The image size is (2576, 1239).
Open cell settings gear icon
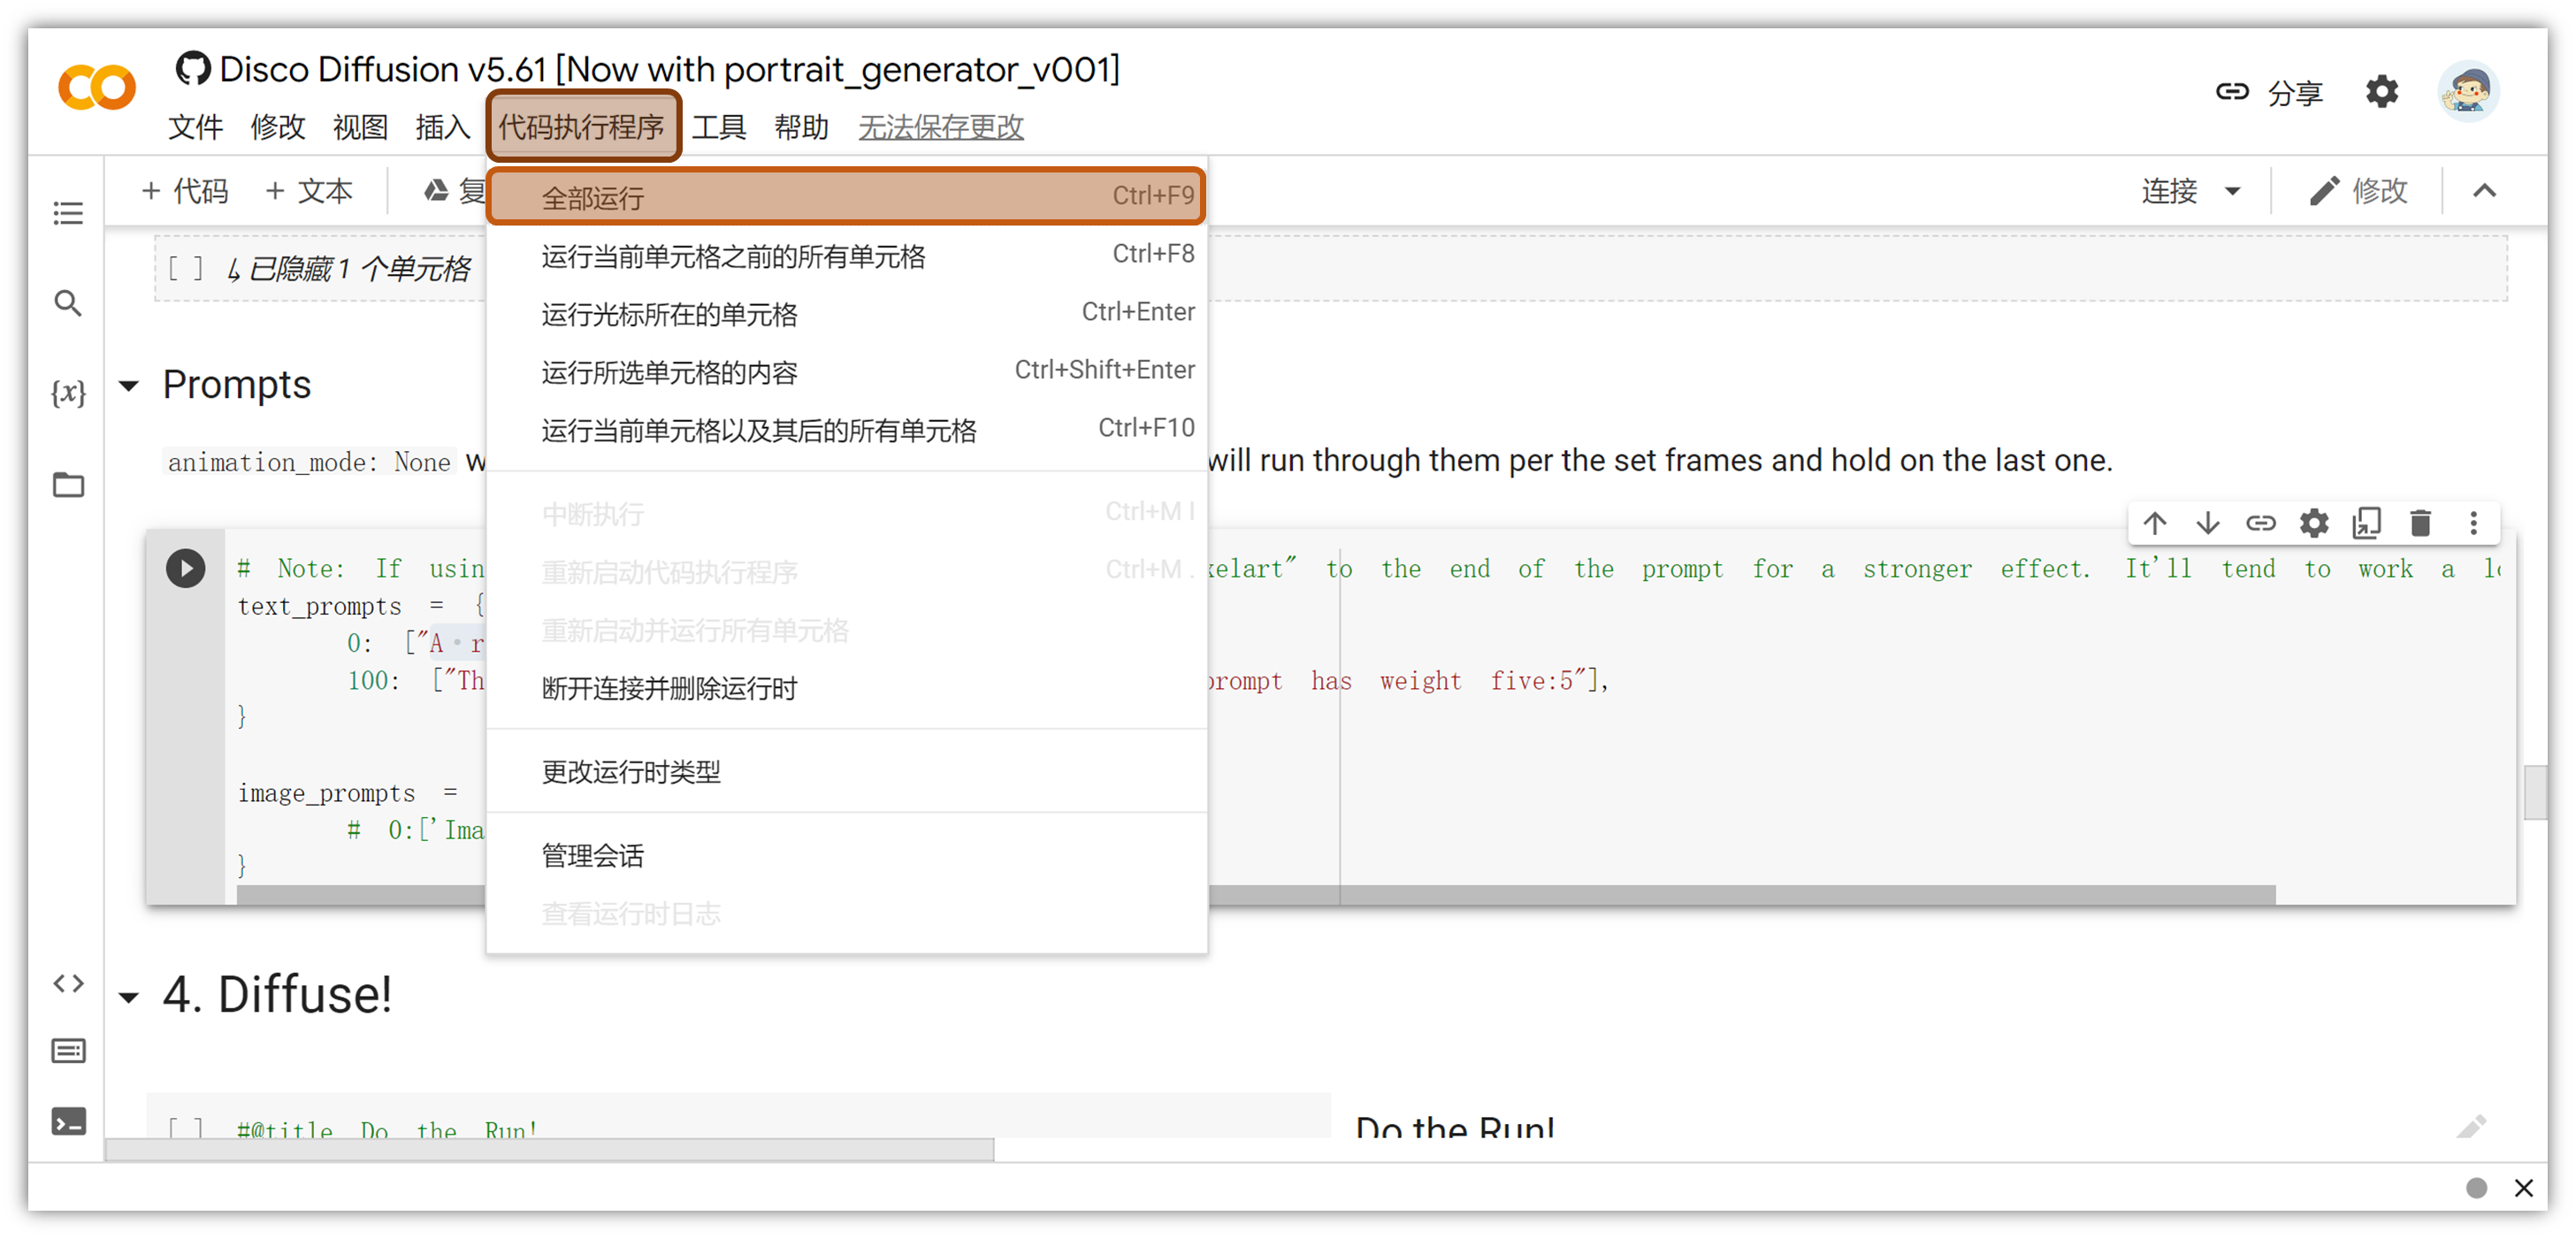coord(2313,523)
